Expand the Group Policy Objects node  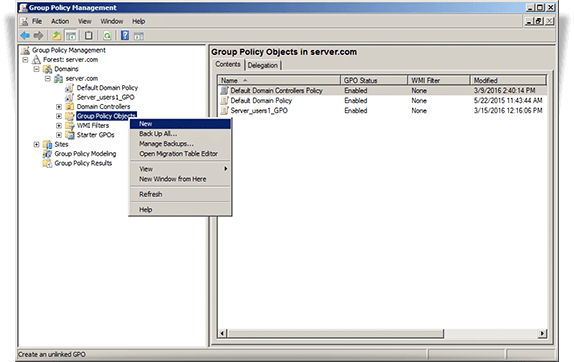[59, 116]
